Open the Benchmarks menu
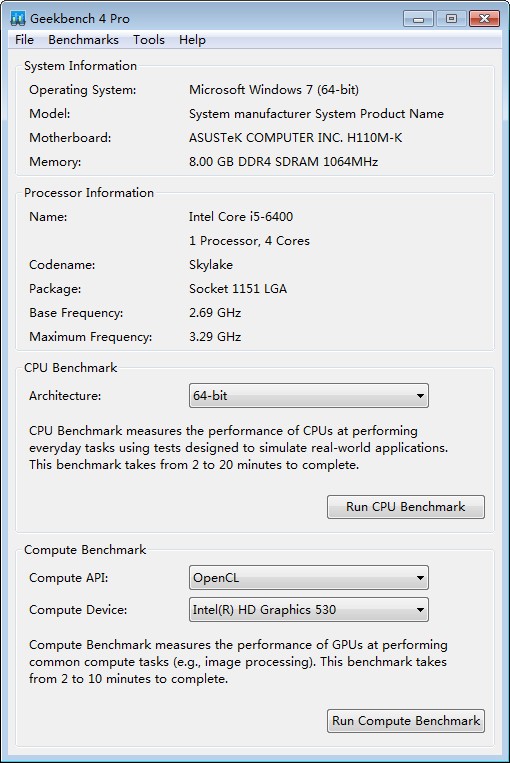Screen dimensions: 510x763 tap(83, 40)
